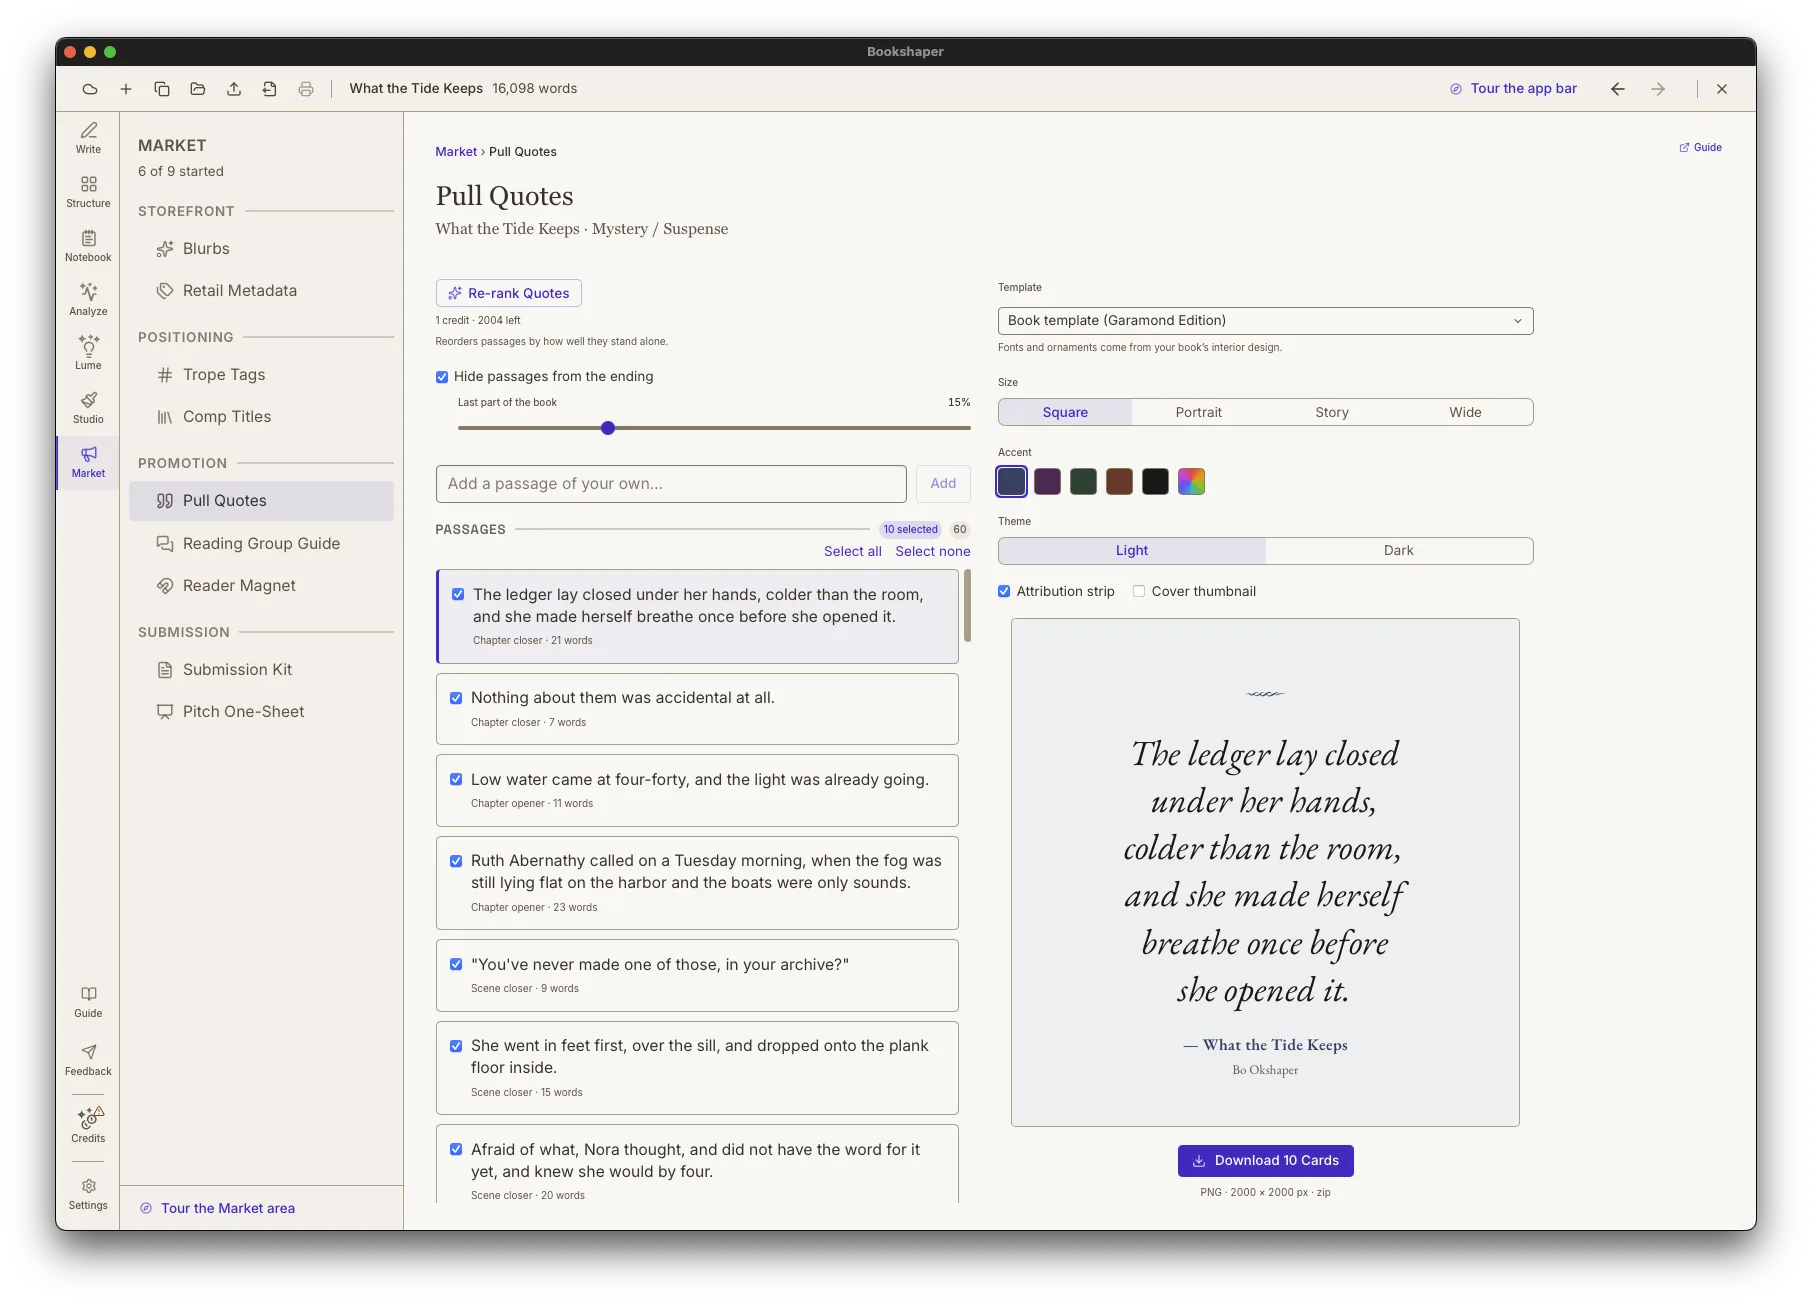Click Re-rank Quotes button

coord(509,293)
